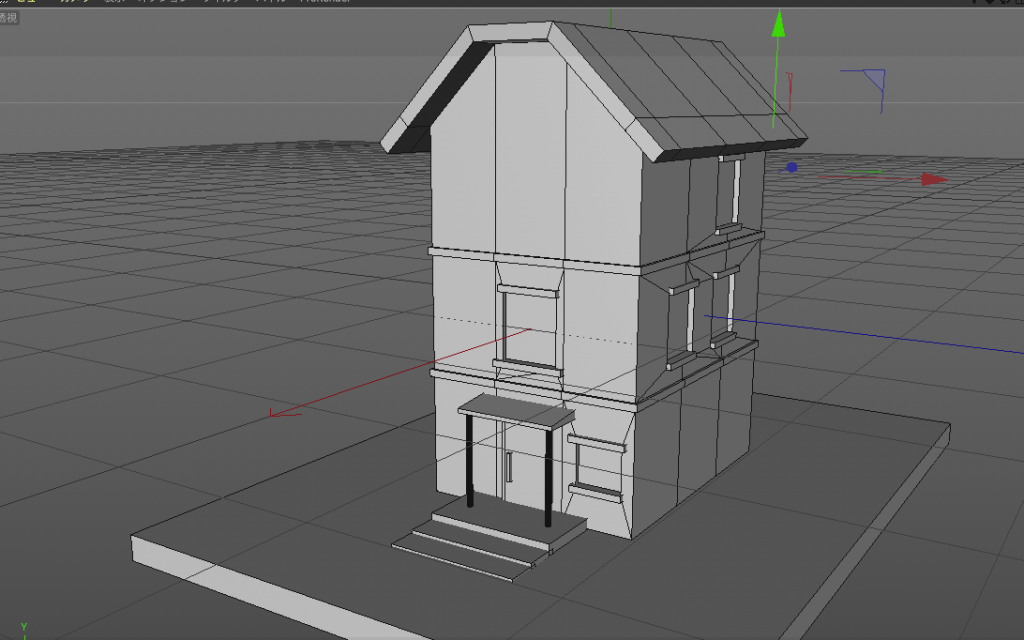Click the green Y-axis arrow handle
Viewport: 1024px width, 640px height.
[x=778, y=24]
